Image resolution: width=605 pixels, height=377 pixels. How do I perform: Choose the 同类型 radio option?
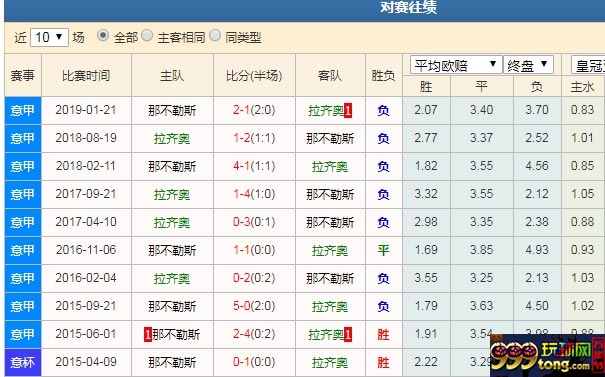coord(215,36)
